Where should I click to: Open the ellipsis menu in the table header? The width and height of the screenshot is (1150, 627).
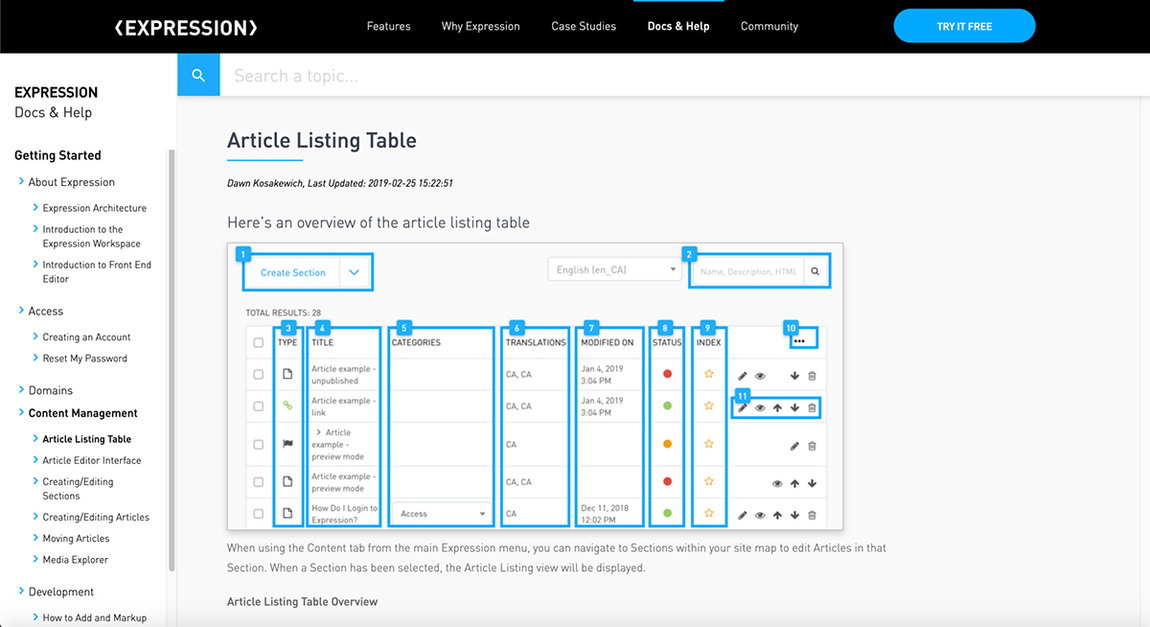click(801, 343)
